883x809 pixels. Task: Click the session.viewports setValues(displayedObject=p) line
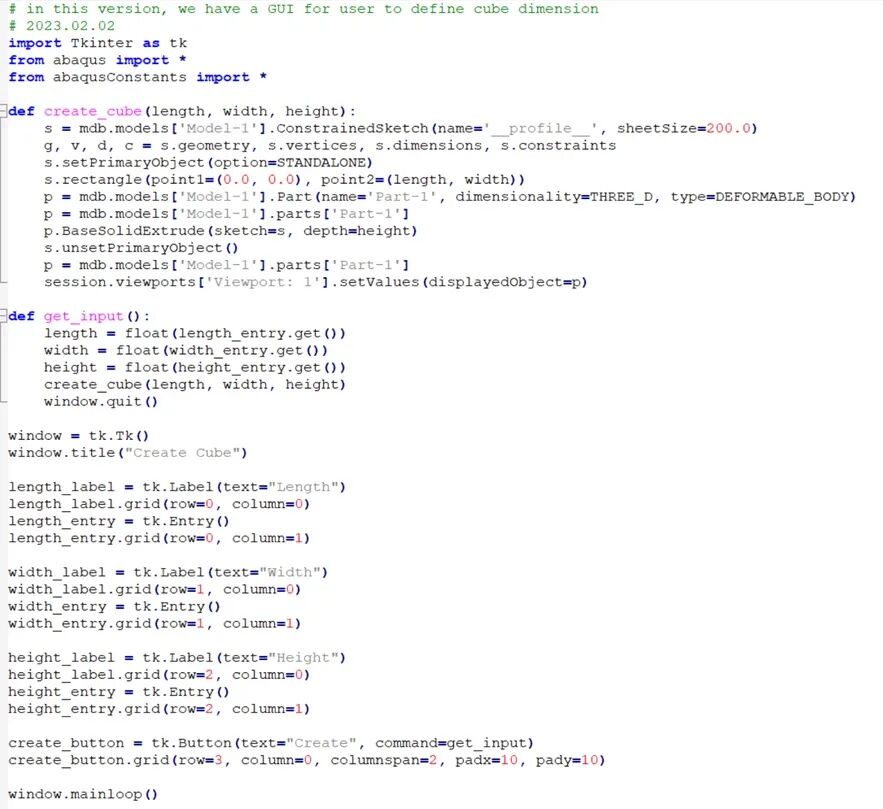315,282
